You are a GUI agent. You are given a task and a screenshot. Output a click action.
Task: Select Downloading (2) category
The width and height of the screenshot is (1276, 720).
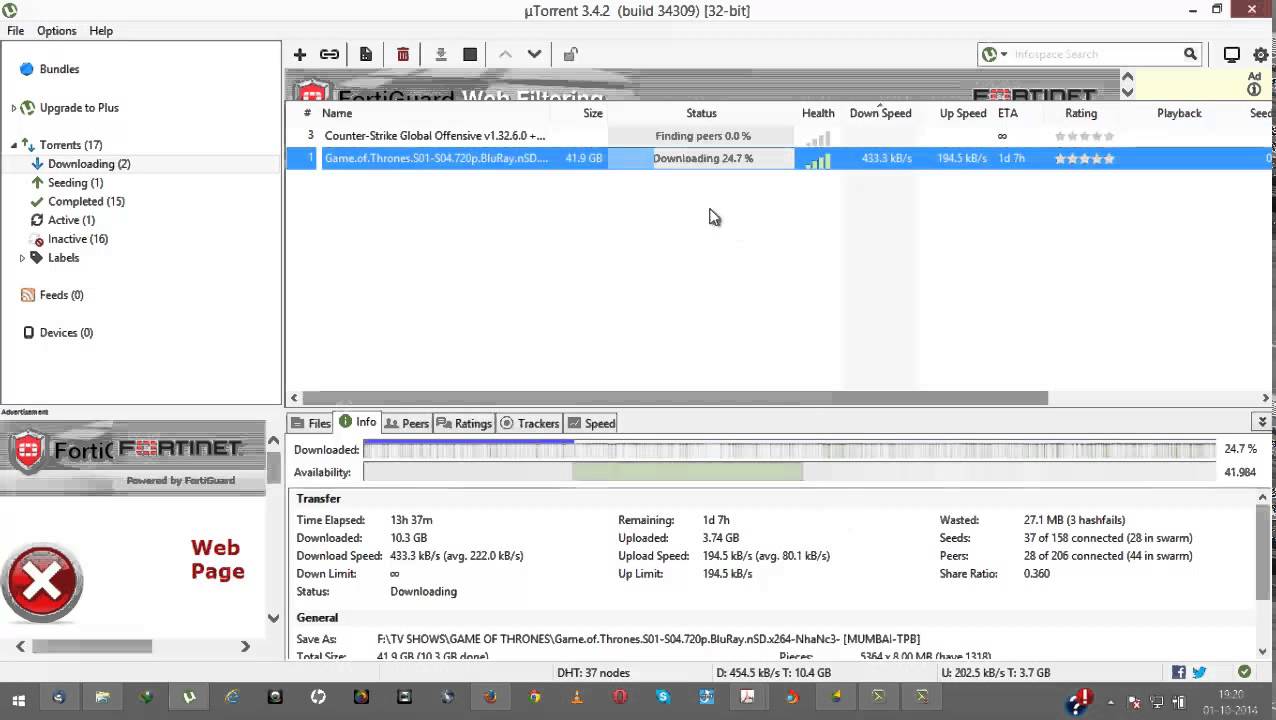(x=89, y=164)
